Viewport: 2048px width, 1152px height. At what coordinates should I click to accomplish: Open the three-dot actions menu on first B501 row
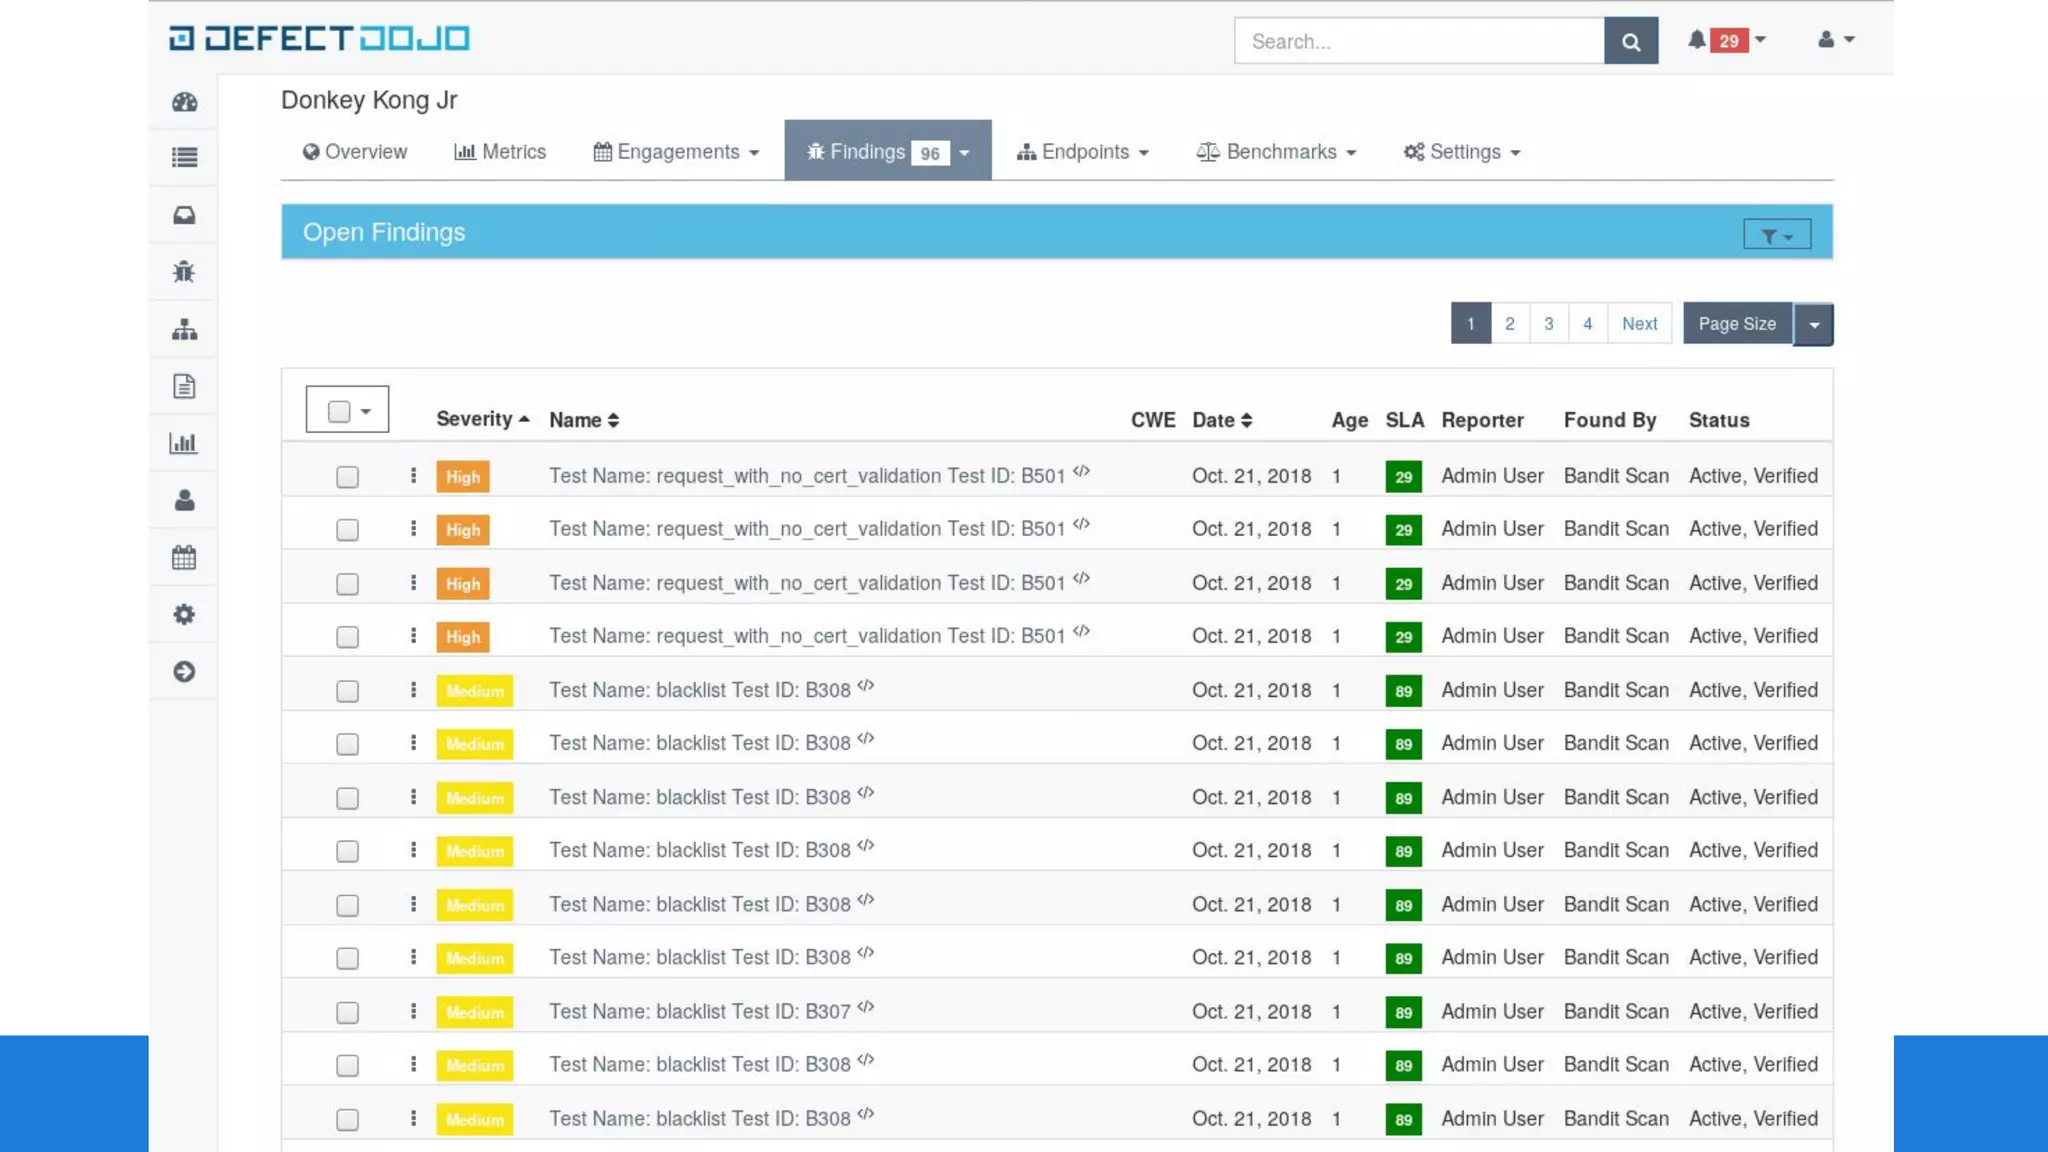(413, 476)
